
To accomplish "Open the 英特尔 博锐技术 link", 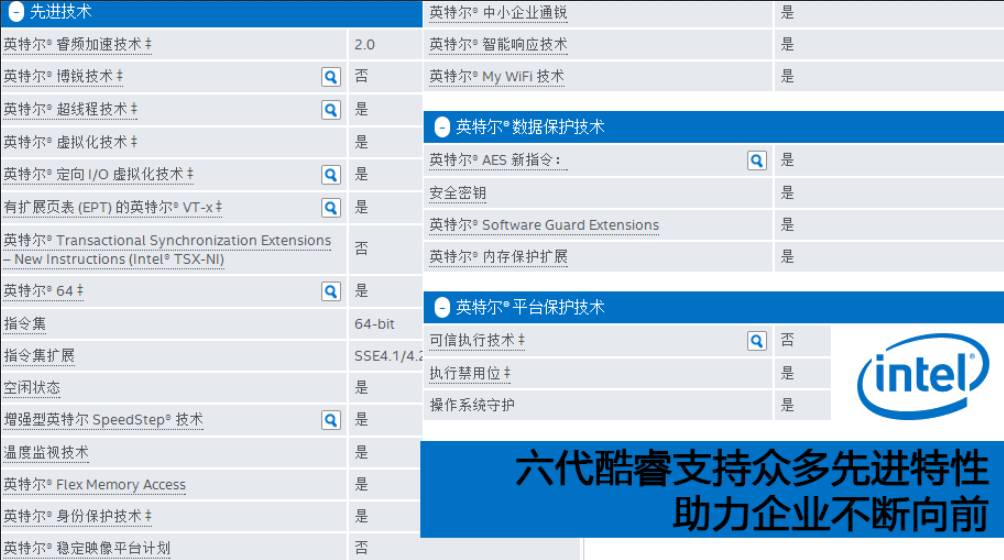I will (x=63, y=76).
